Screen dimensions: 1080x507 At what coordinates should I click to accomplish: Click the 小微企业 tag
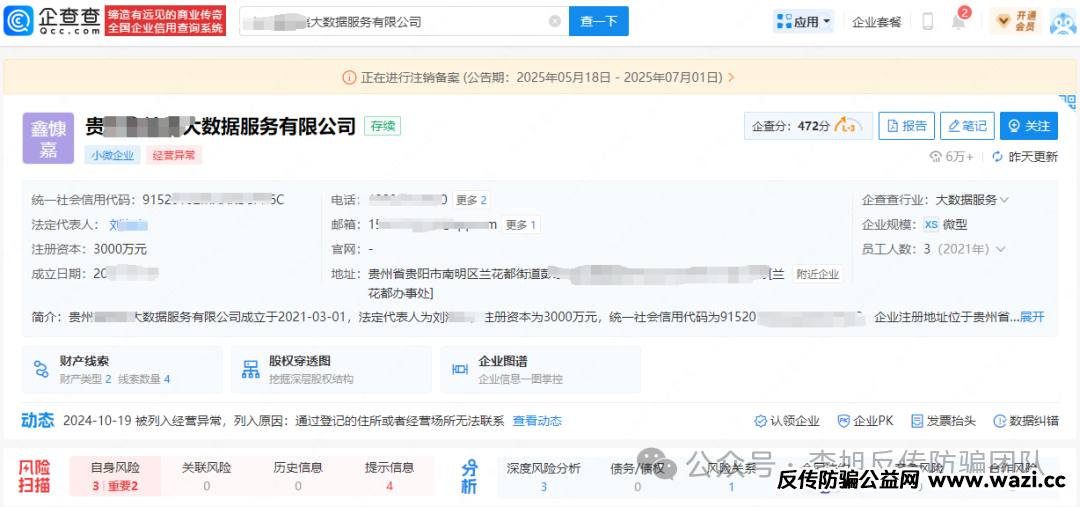(113, 156)
